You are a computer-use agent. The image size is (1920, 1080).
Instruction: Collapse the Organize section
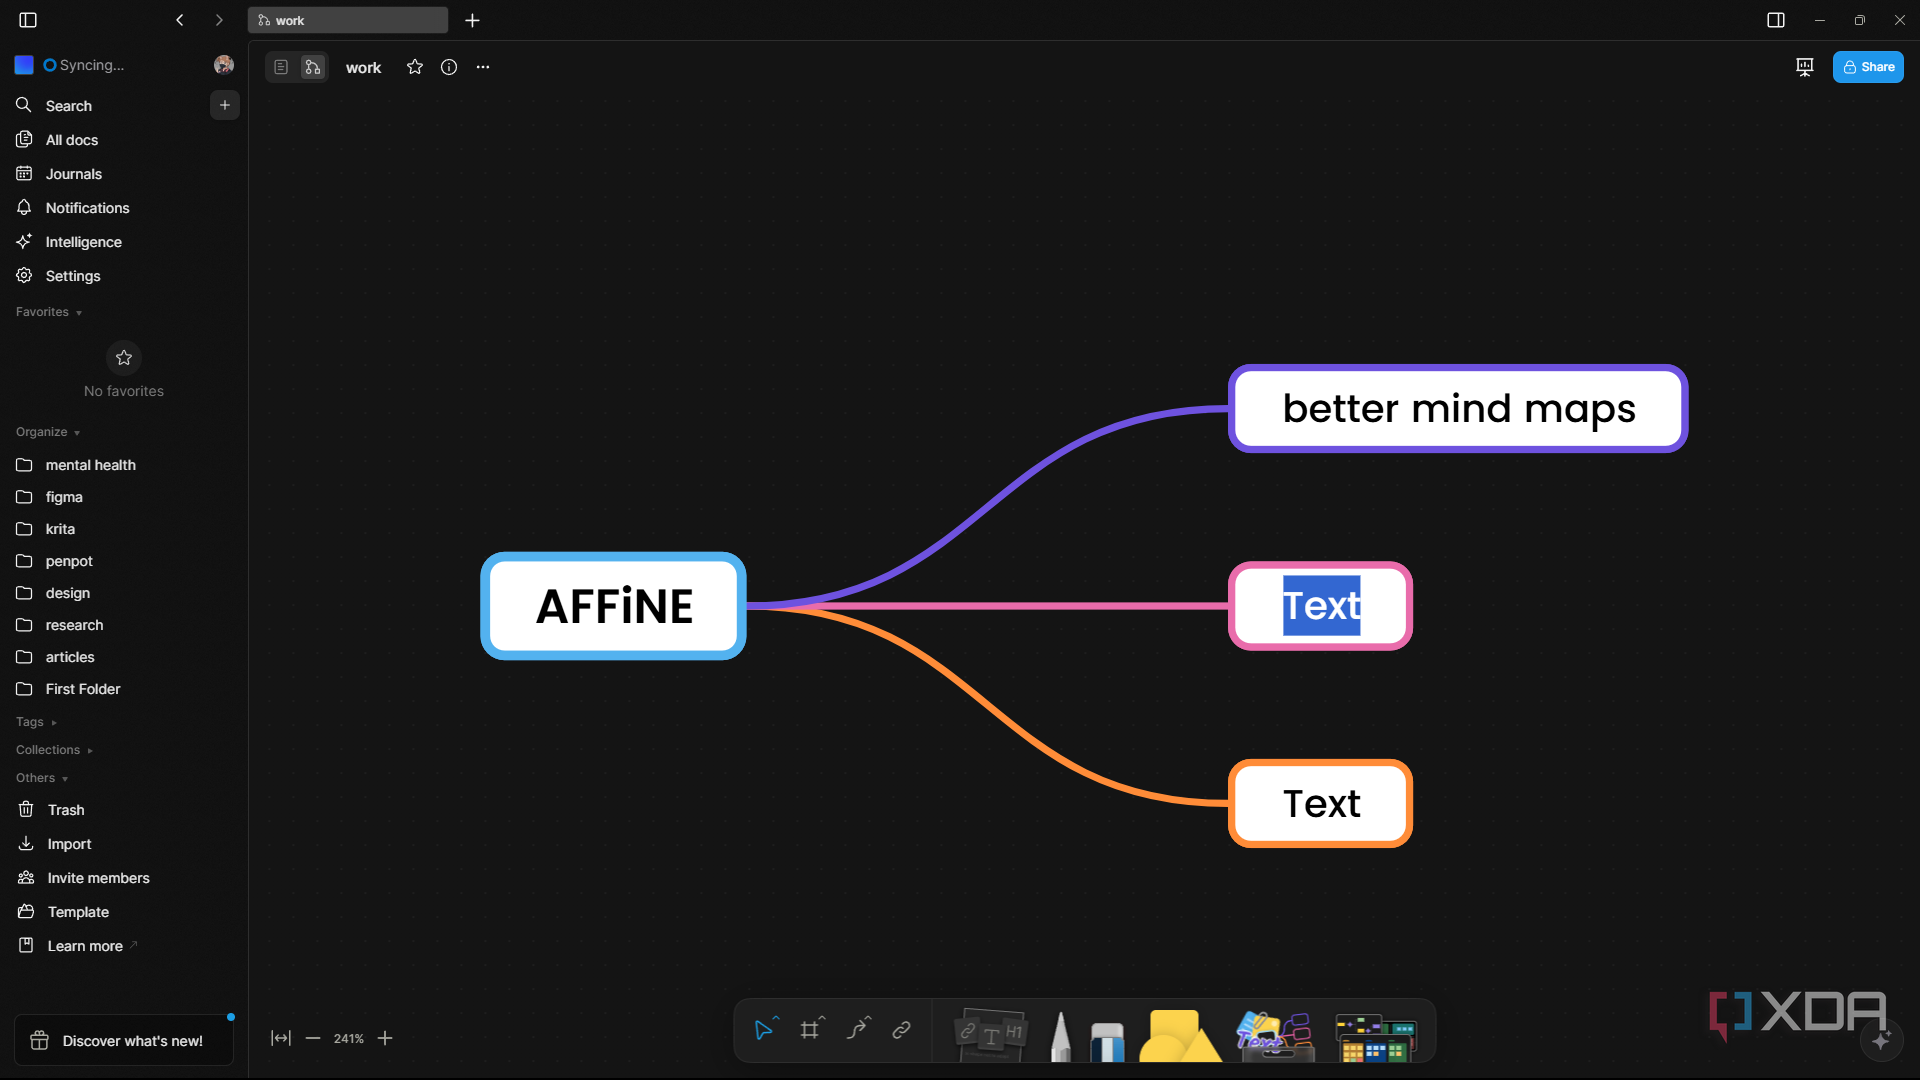[48, 432]
